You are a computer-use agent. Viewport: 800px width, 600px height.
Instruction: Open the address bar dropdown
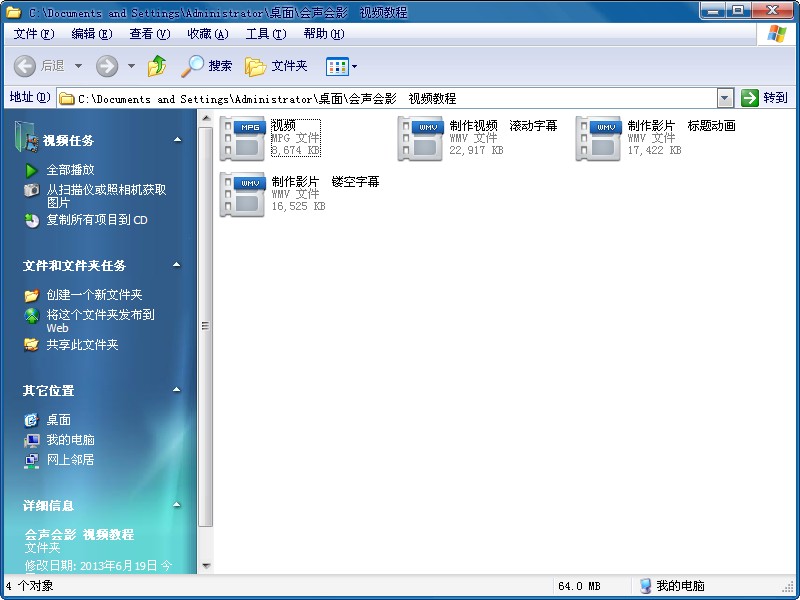coord(726,98)
